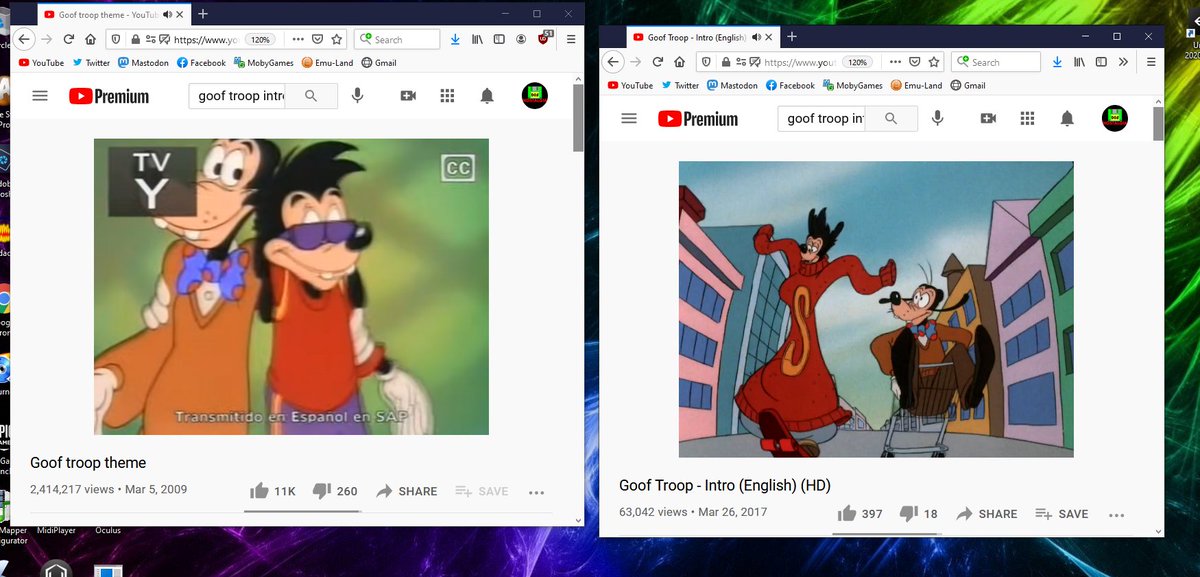The height and width of the screenshot is (577, 1200).
Task: Mute the Goof Troop Intro tab audio
Action: pyautogui.click(x=756, y=37)
